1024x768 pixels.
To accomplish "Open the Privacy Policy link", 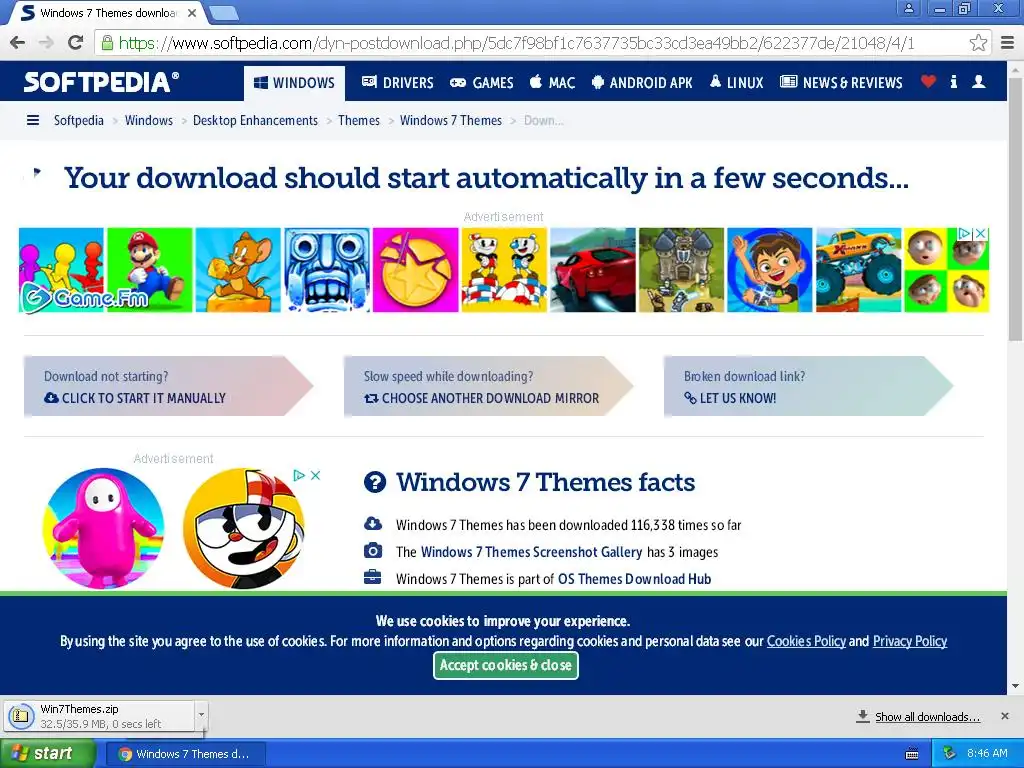I will 910,641.
